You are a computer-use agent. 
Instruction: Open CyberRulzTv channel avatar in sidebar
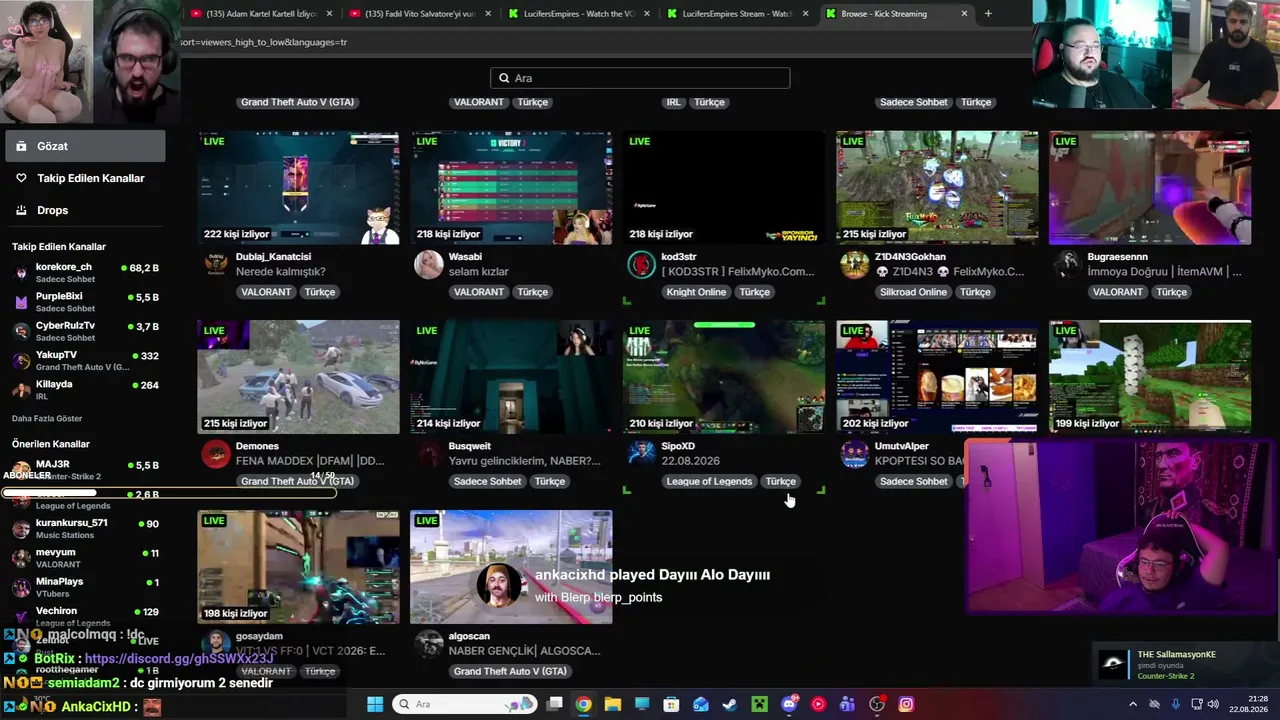click(21, 331)
